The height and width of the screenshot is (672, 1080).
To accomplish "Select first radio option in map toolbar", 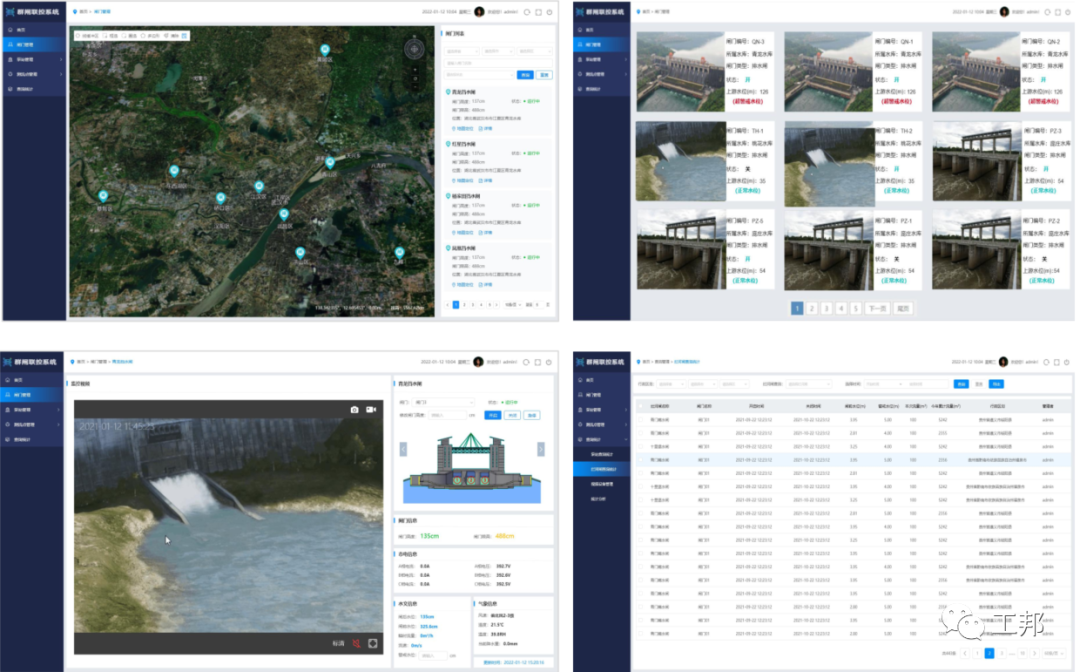I will pyautogui.click(x=78, y=36).
